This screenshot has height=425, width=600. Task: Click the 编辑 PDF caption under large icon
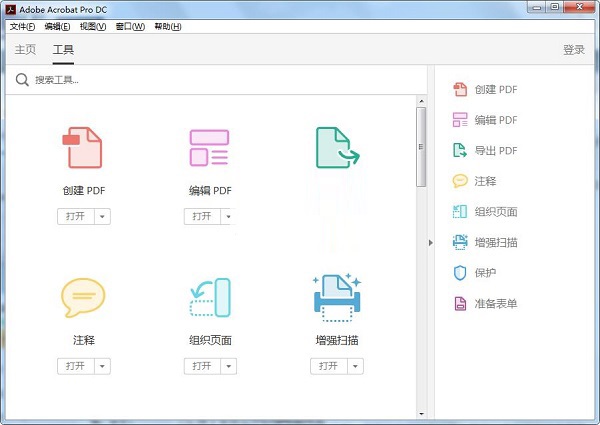pos(210,191)
